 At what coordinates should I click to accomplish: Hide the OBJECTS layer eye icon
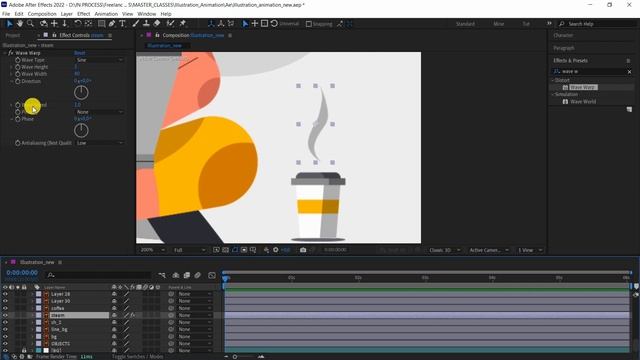pyautogui.click(x=5, y=343)
